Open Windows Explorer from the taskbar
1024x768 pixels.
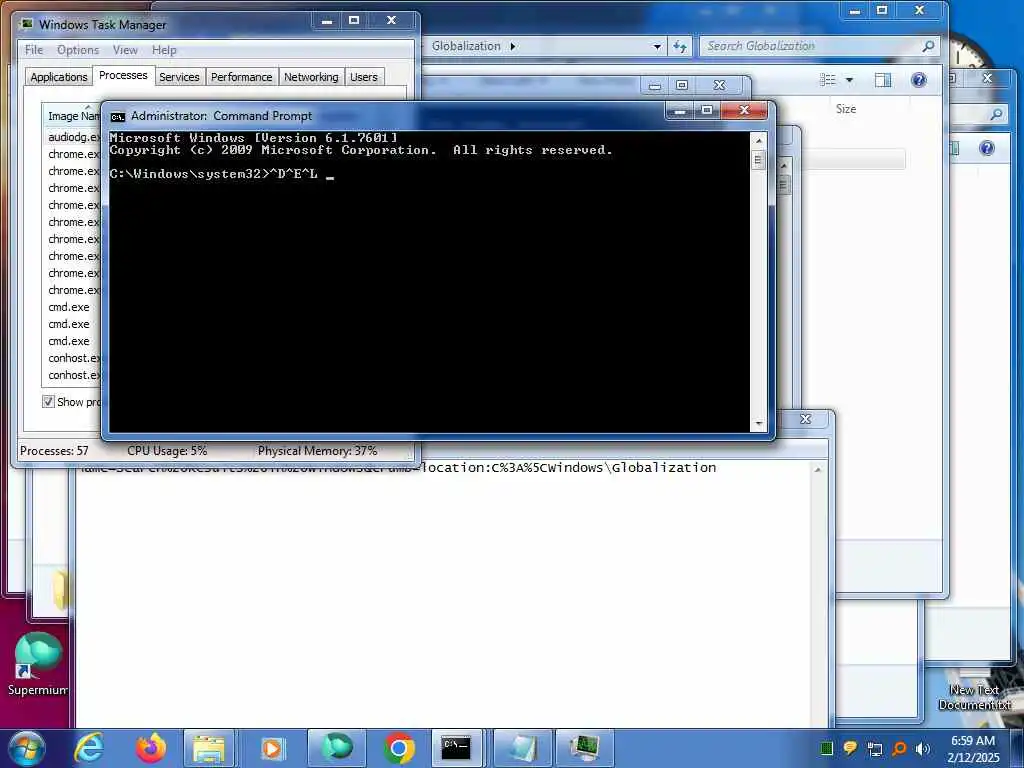pyautogui.click(x=208, y=748)
